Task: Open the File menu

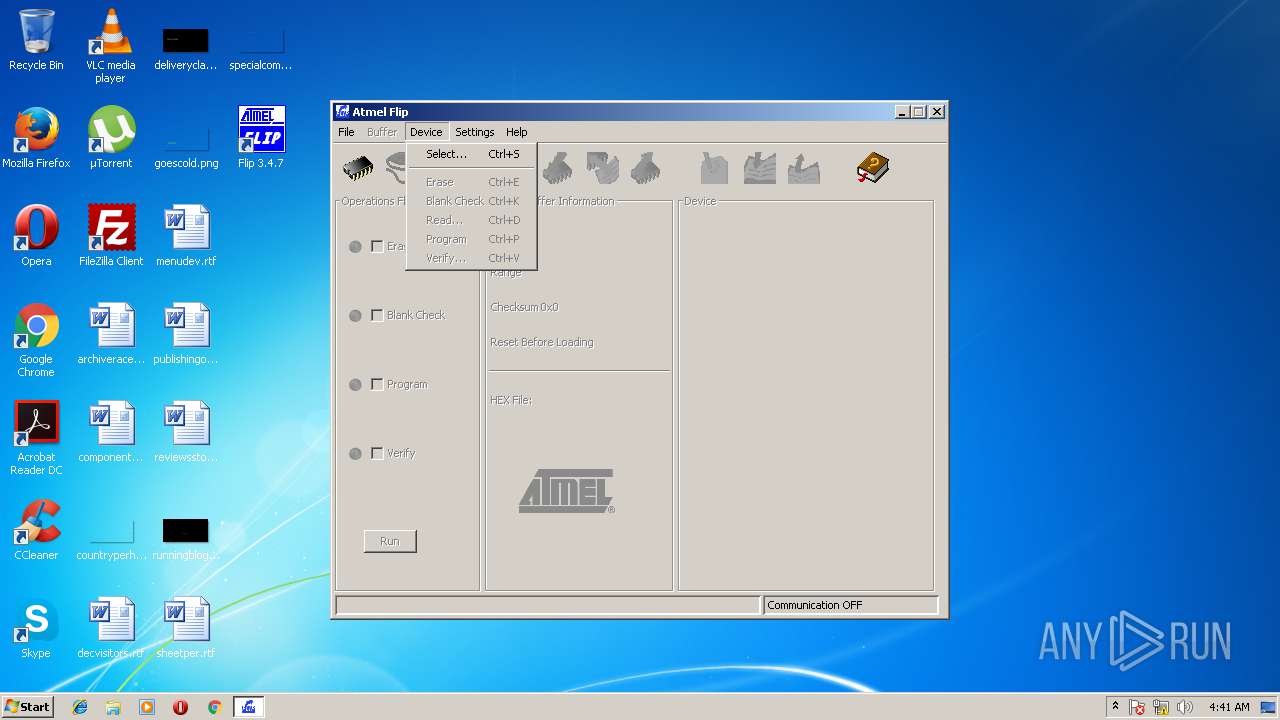Action: [346, 132]
